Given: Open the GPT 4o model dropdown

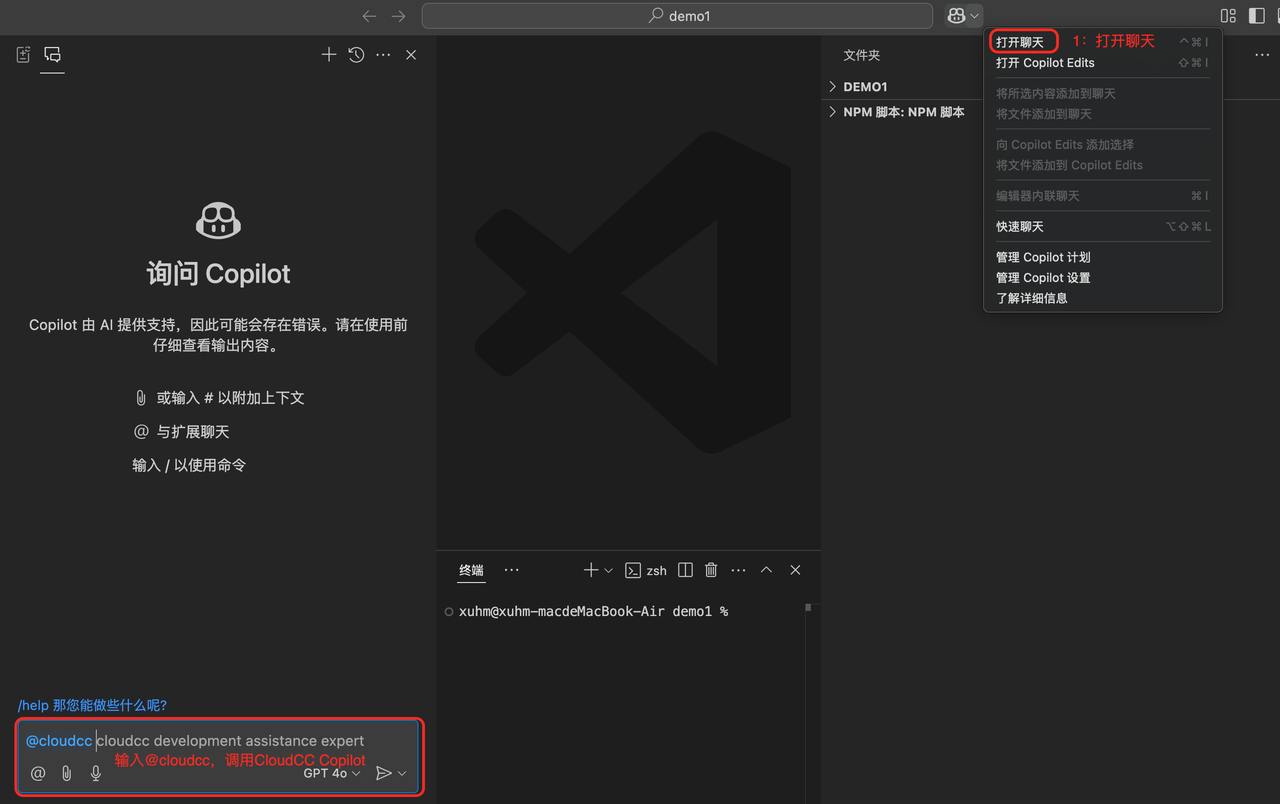Looking at the screenshot, I should pos(331,773).
